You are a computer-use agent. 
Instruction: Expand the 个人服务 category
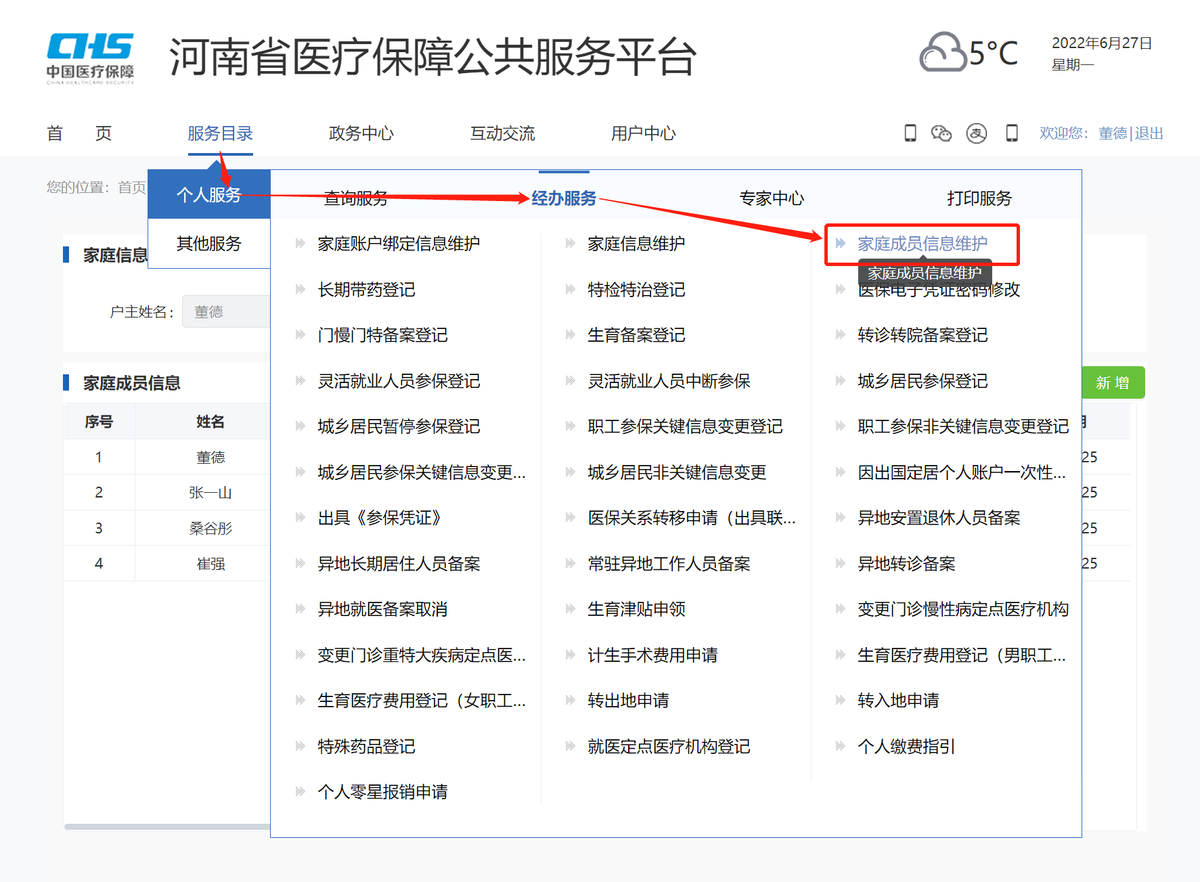pyautogui.click(x=209, y=195)
